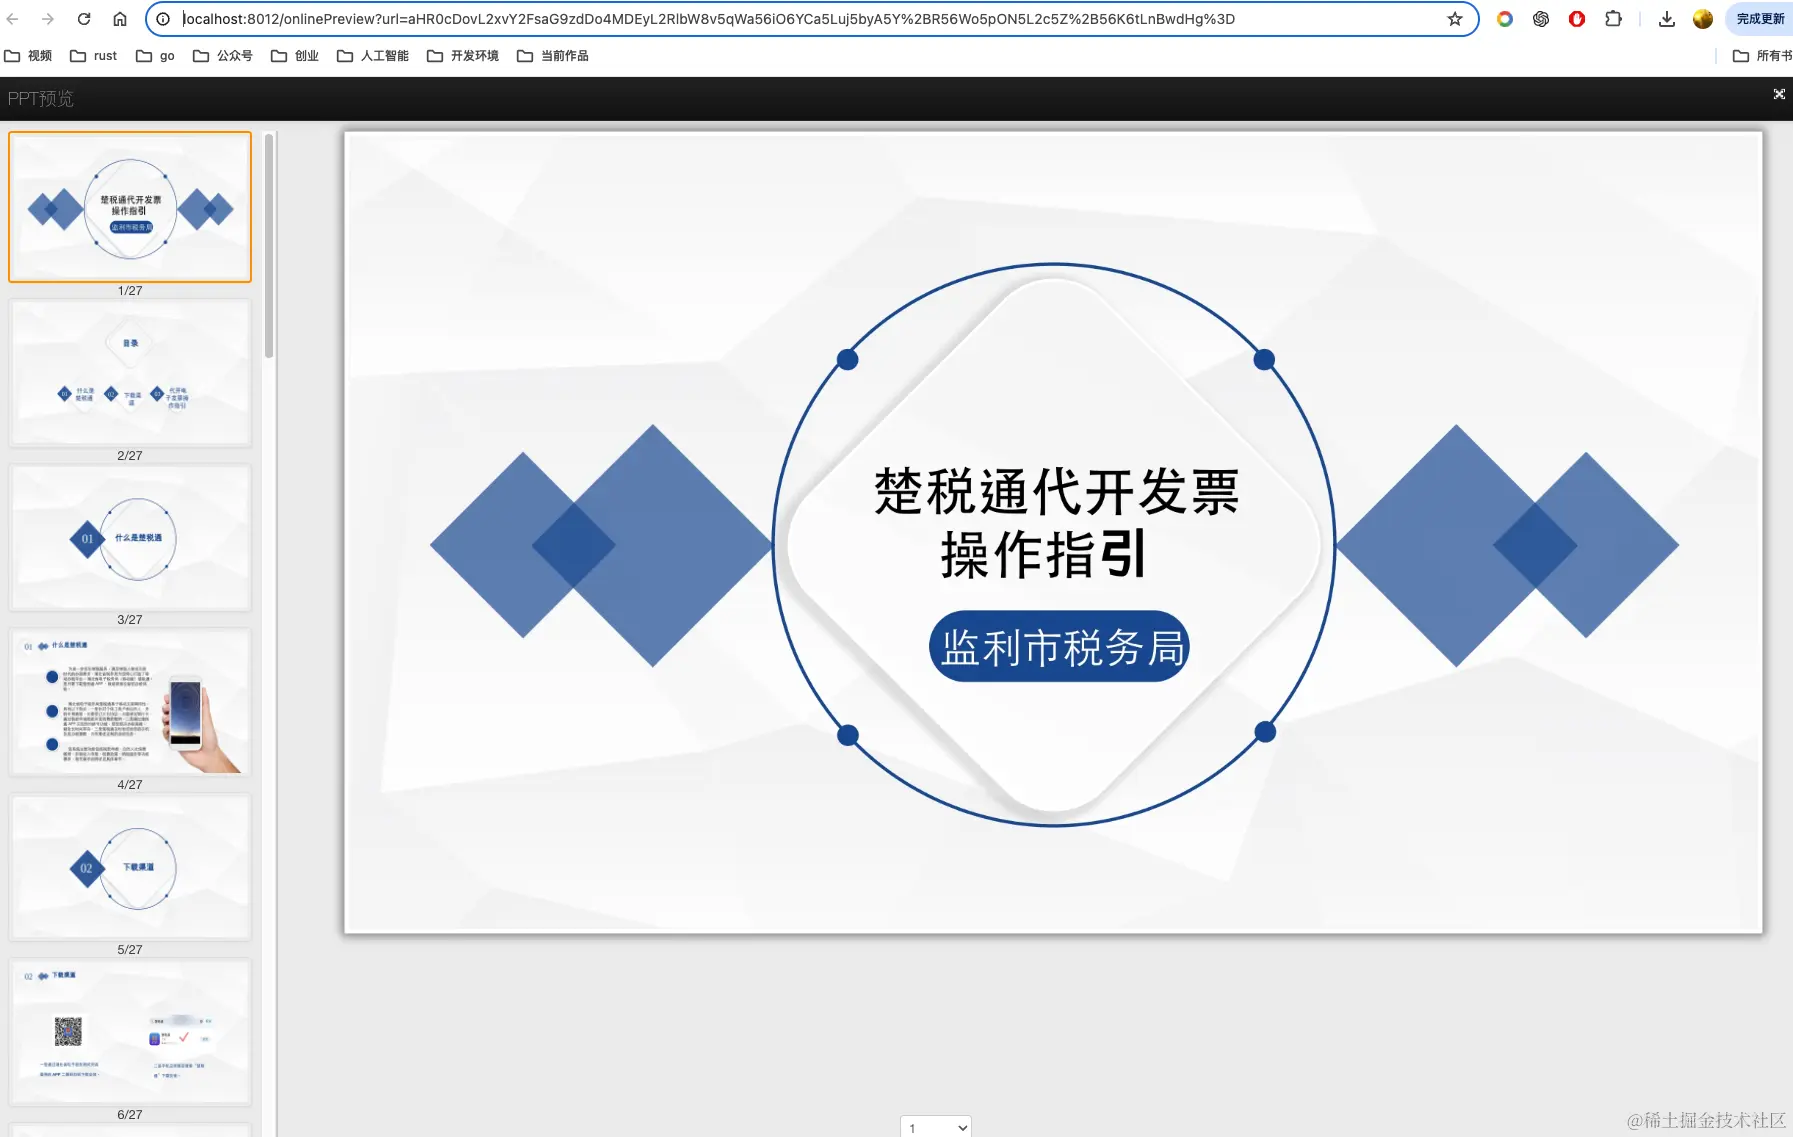
Task: Open the browser downloads icon
Action: pos(1667,19)
